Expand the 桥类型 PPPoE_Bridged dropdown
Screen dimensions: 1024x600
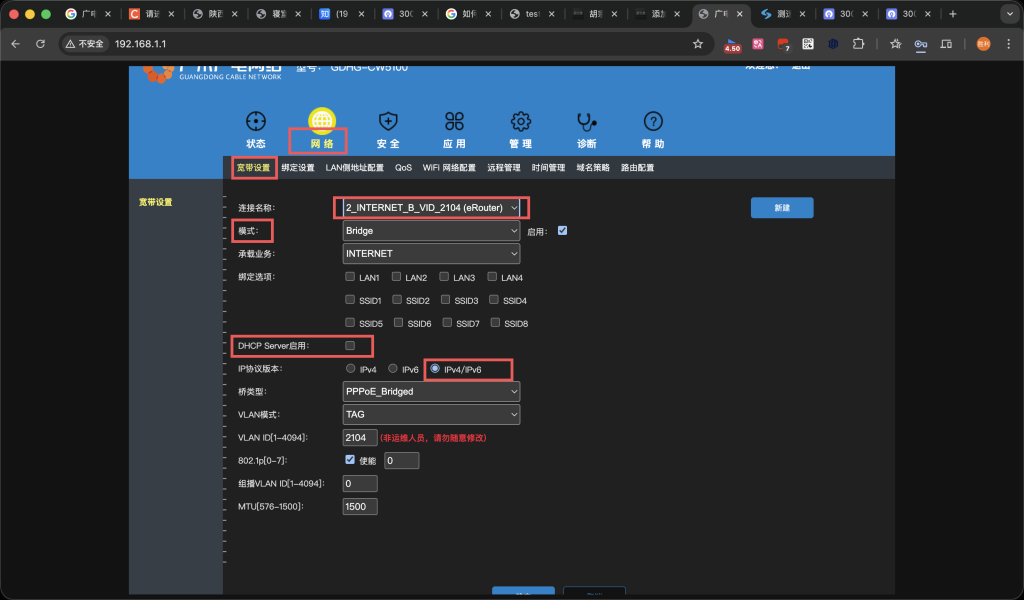click(430, 391)
